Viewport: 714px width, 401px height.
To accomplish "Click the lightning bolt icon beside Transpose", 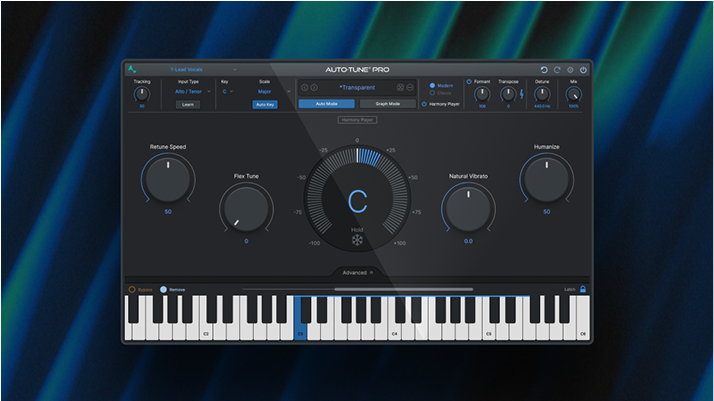I will pos(522,94).
